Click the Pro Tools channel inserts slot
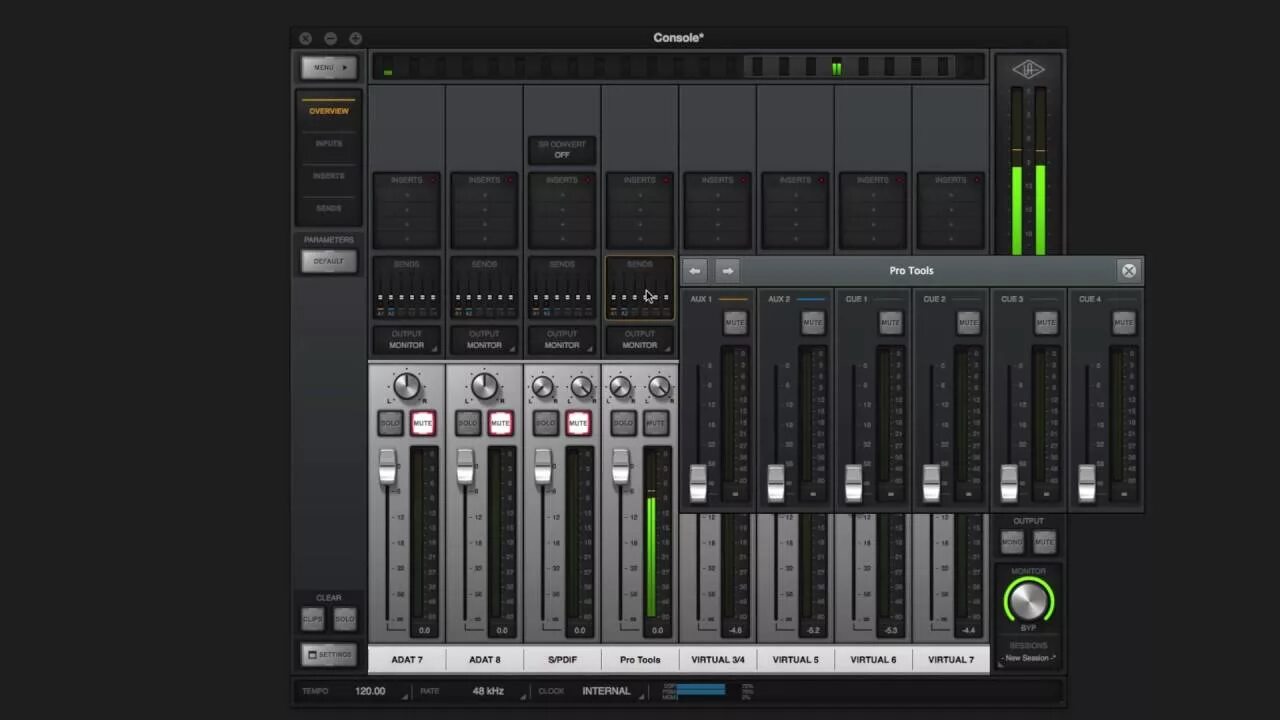Image resolution: width=1280 pixels, height=720 pixels. tap(640, 210)
